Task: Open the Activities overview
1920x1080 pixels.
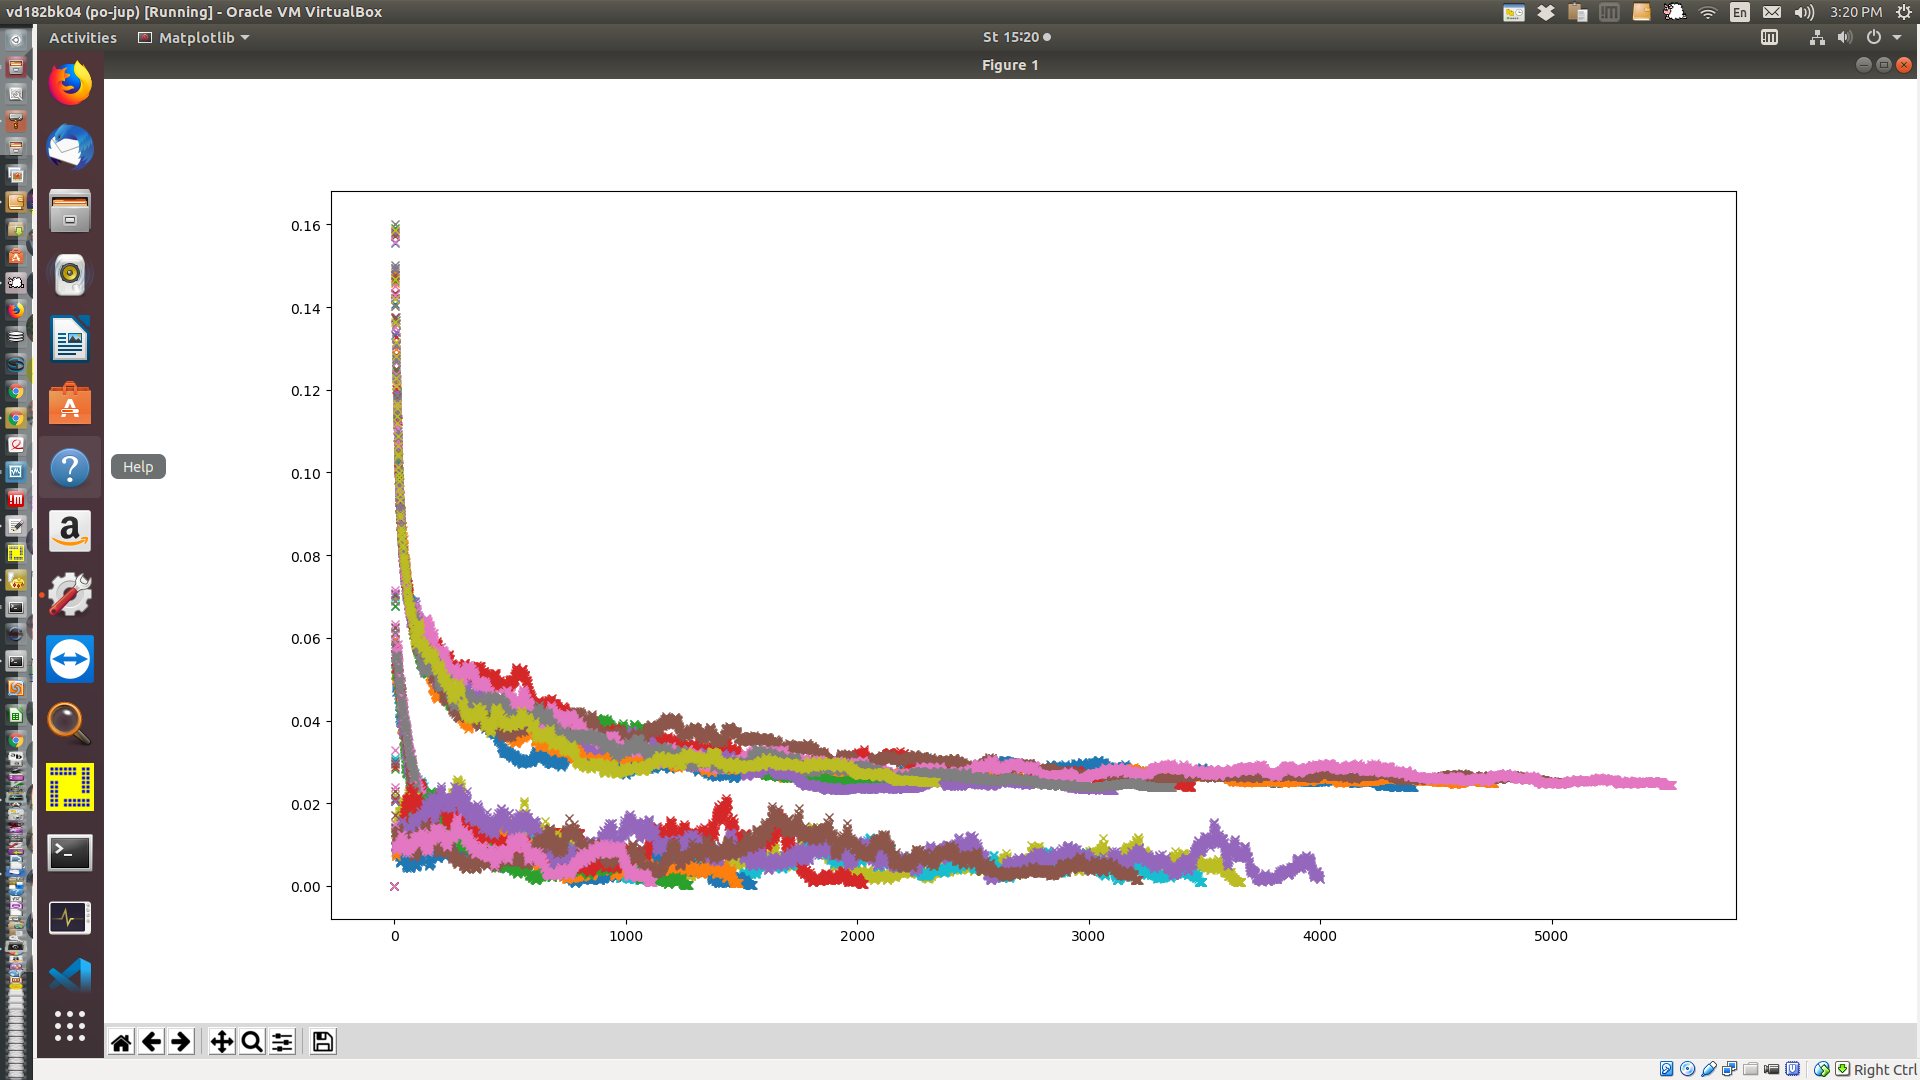Action: (x=83, y=38)
